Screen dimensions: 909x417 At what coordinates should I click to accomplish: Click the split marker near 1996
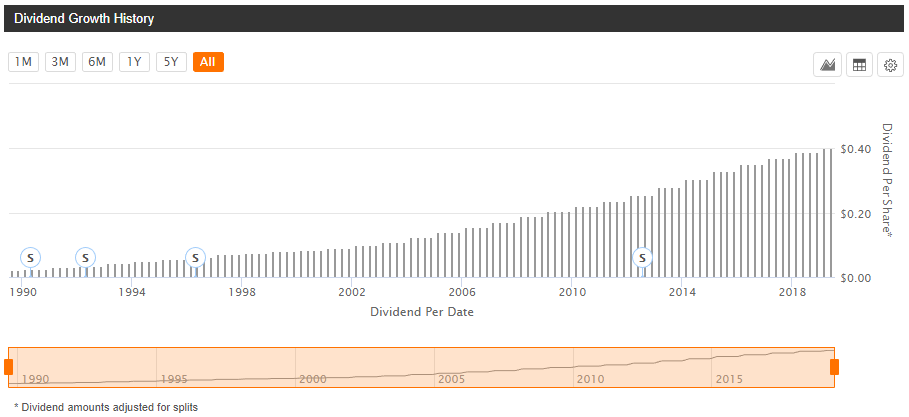pyautogui.click(x=196, y=258)
